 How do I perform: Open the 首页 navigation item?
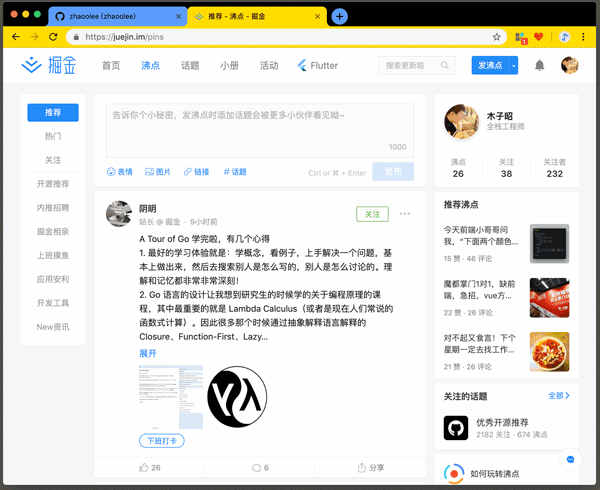point(111,65)
